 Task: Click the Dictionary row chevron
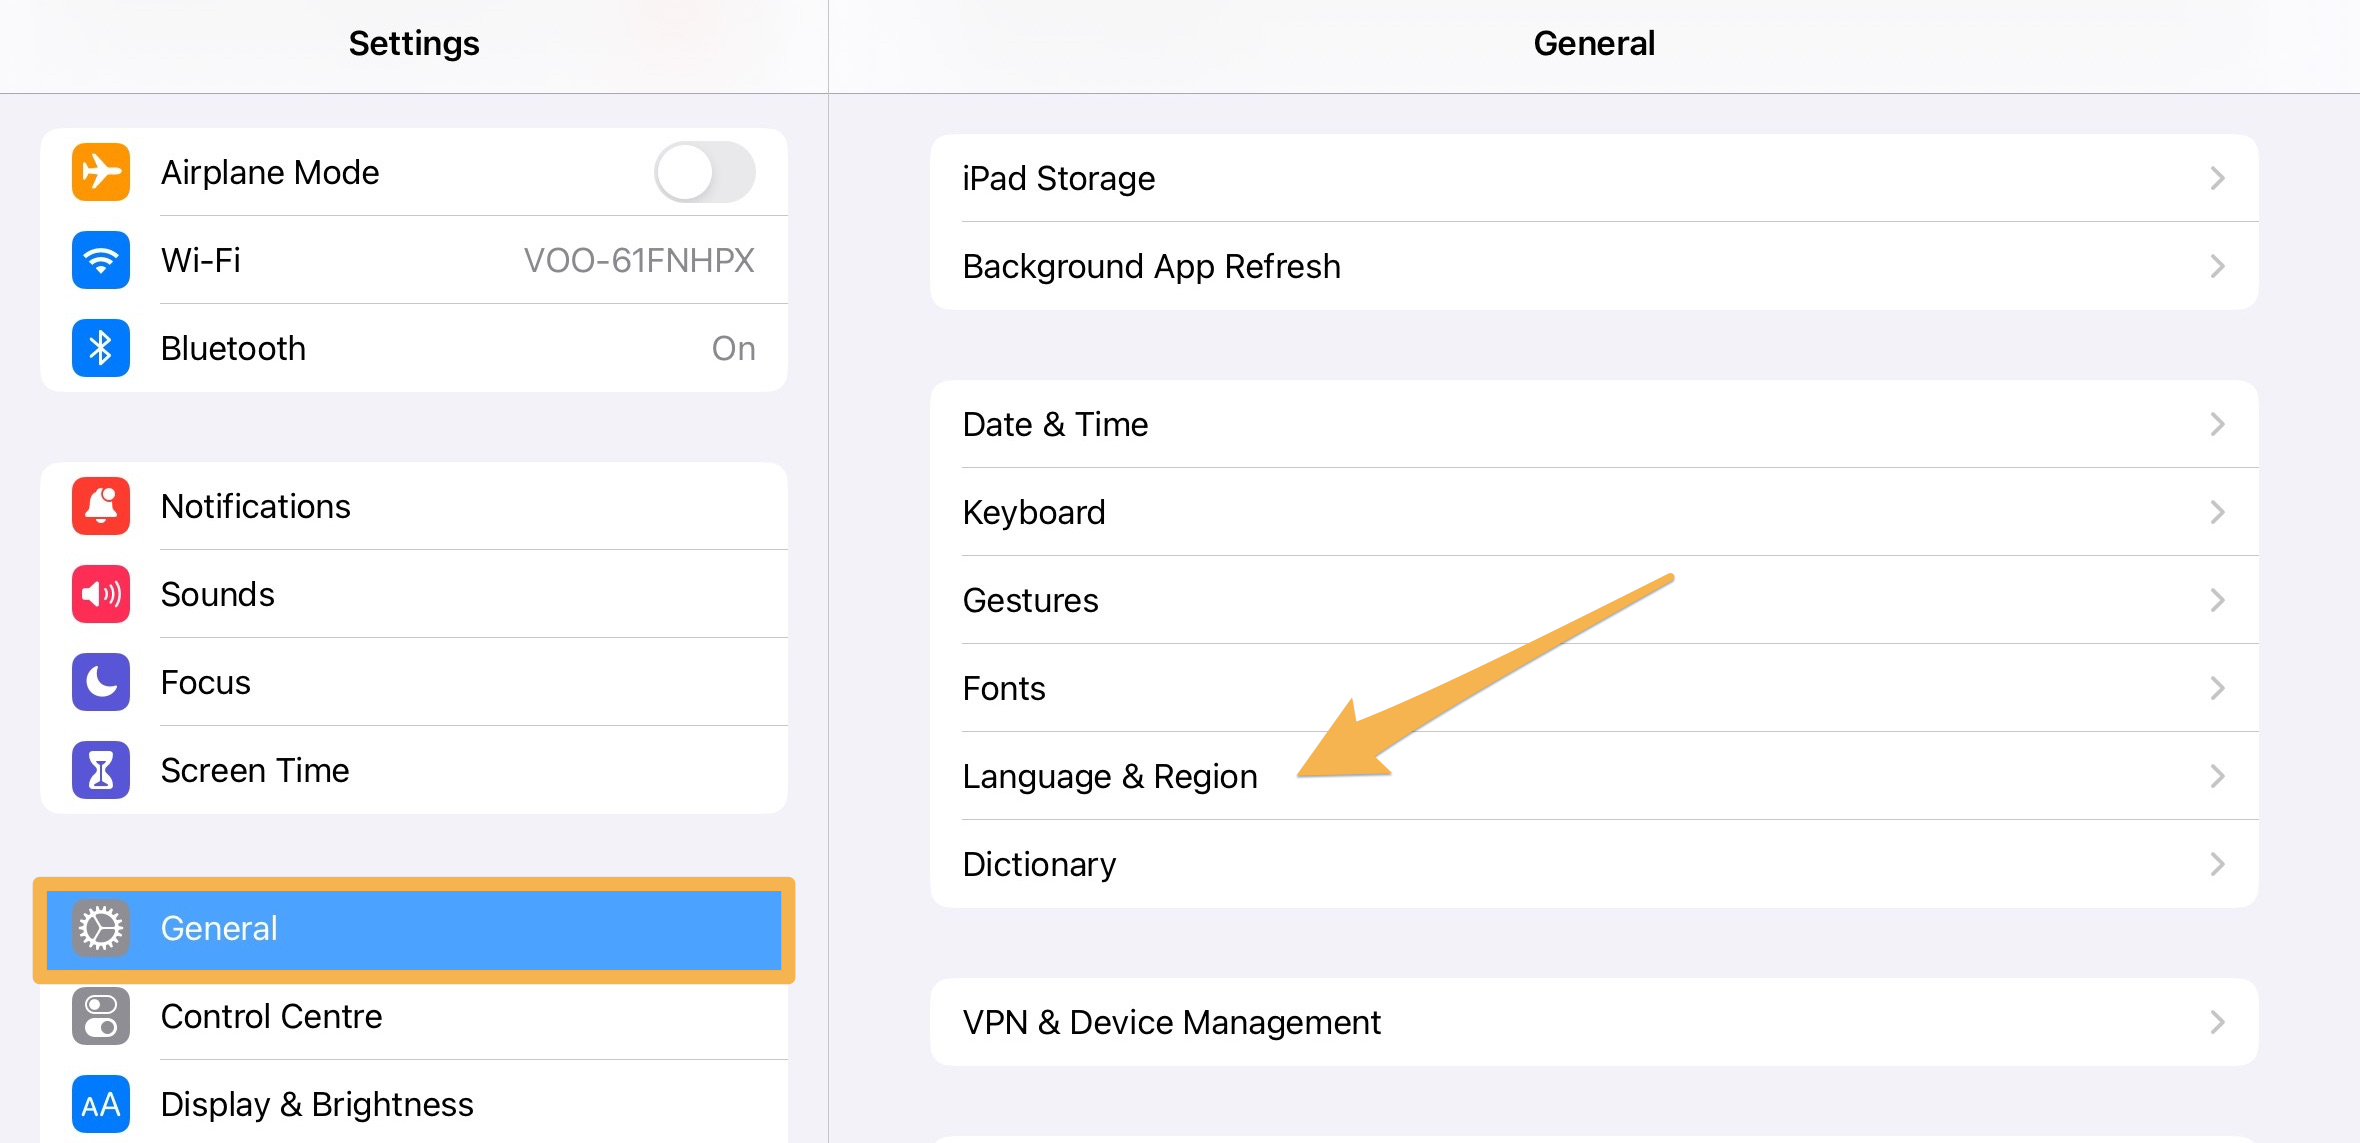coord(2217,864)
